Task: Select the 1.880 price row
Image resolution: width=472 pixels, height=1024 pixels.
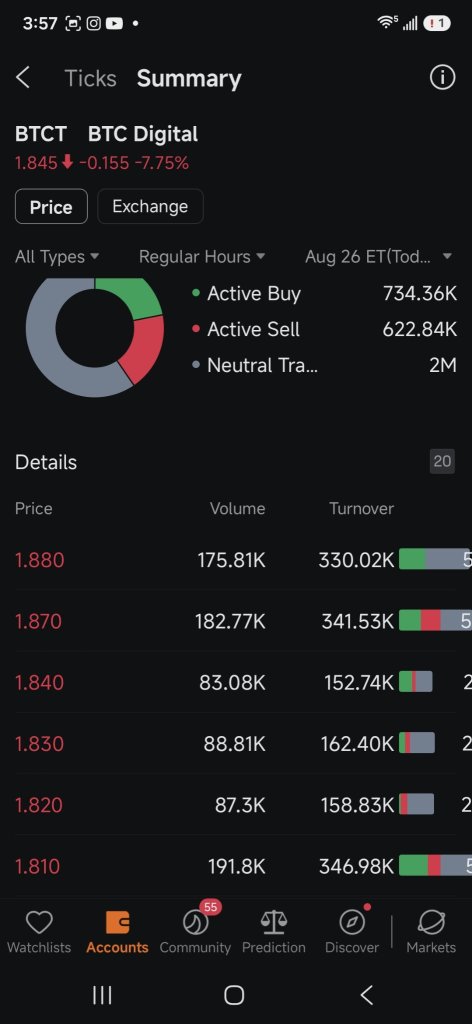Action: click(236, 560)
